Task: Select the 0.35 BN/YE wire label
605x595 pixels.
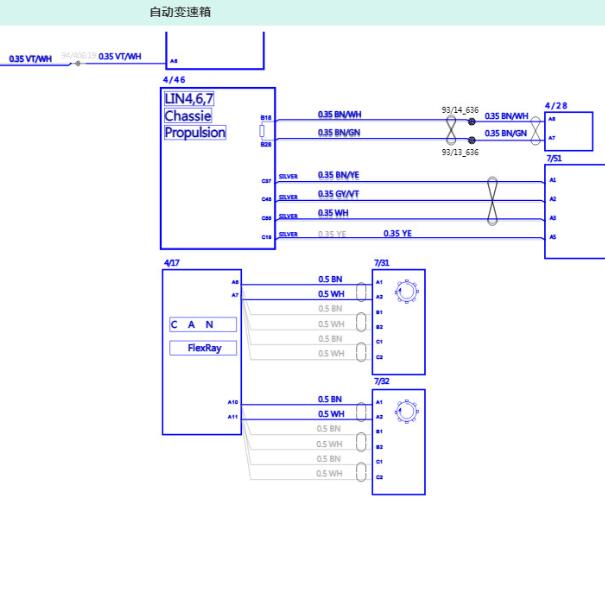Action: 338,175
